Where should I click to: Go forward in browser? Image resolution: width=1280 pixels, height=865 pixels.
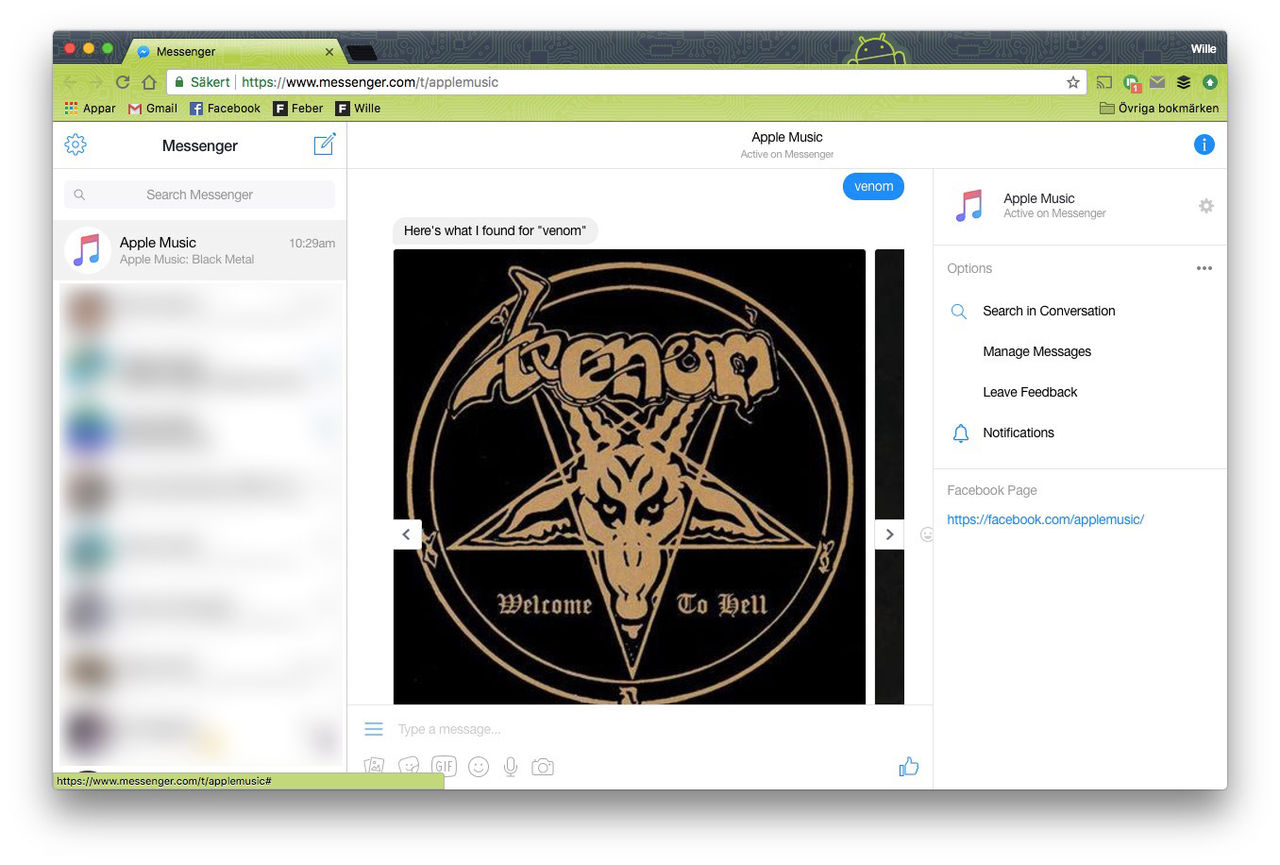96,82
